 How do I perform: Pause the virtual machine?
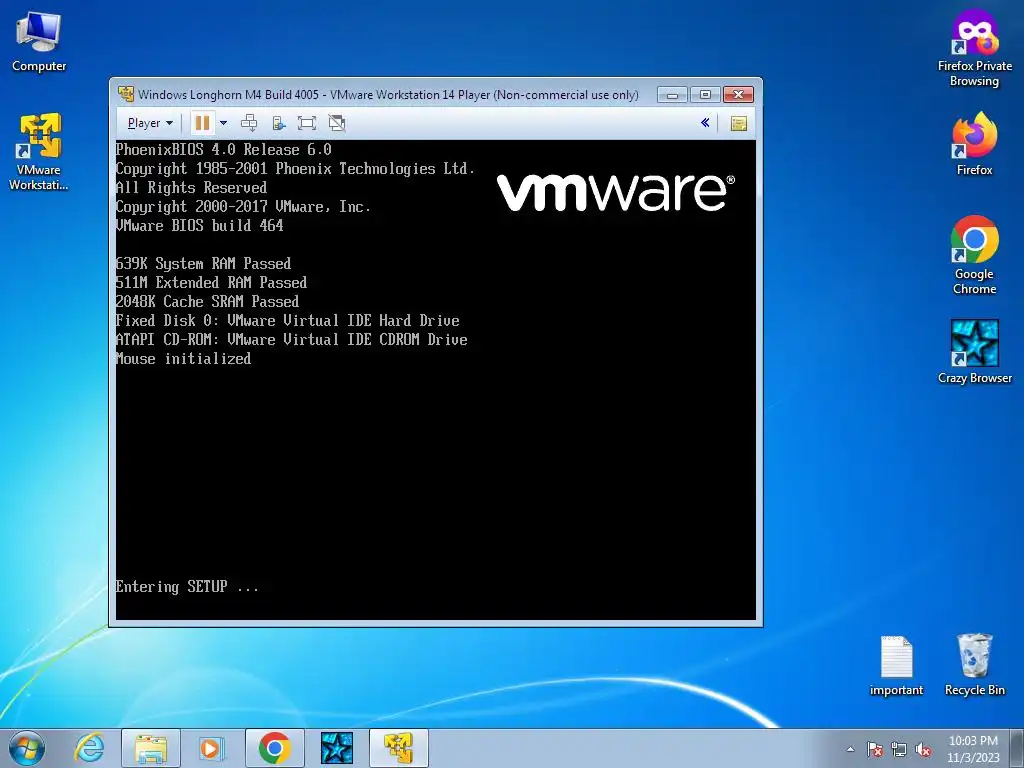202,123
